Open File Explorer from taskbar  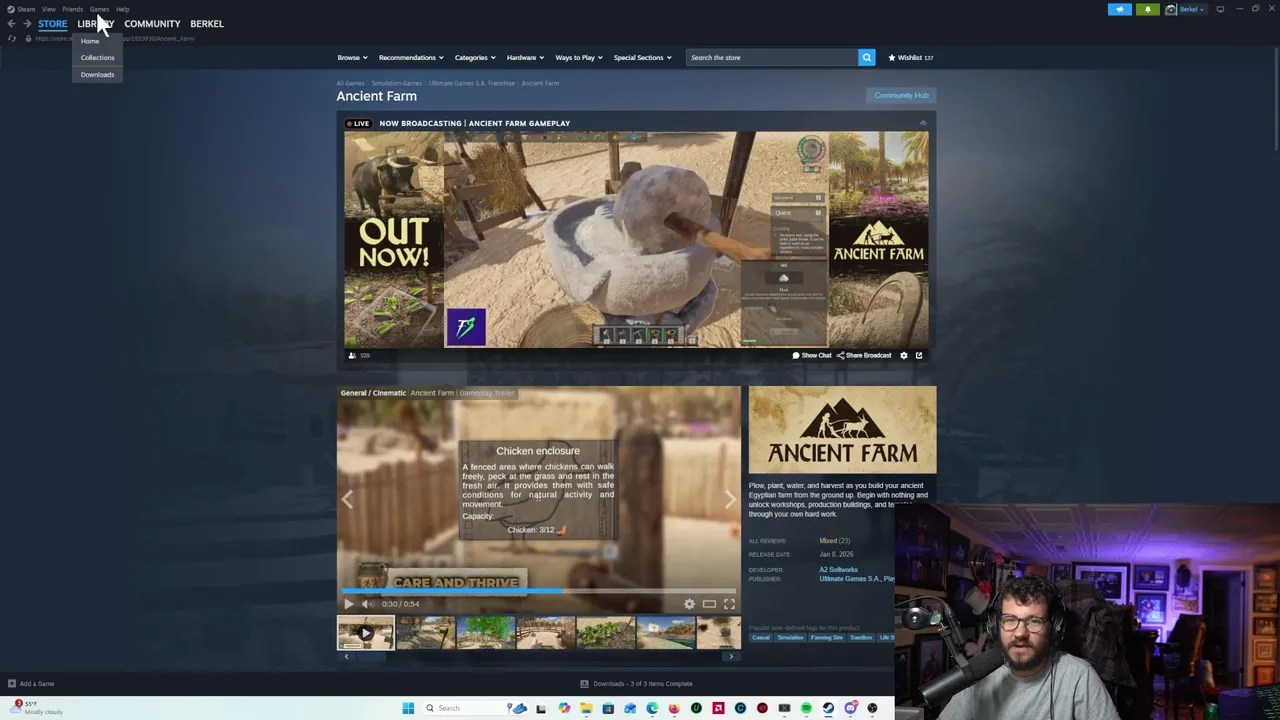click(x=586, y=708)
